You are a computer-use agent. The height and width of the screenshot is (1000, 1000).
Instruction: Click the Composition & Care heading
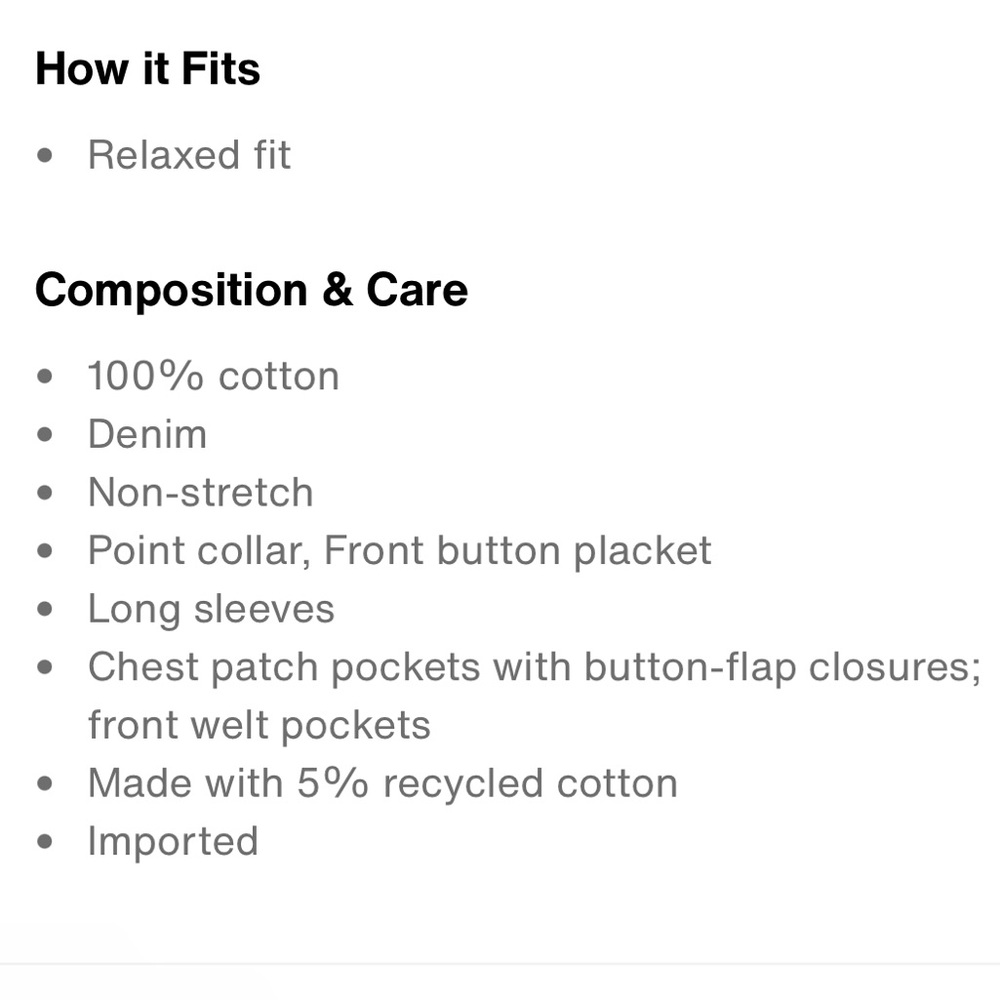click(252, 290)
